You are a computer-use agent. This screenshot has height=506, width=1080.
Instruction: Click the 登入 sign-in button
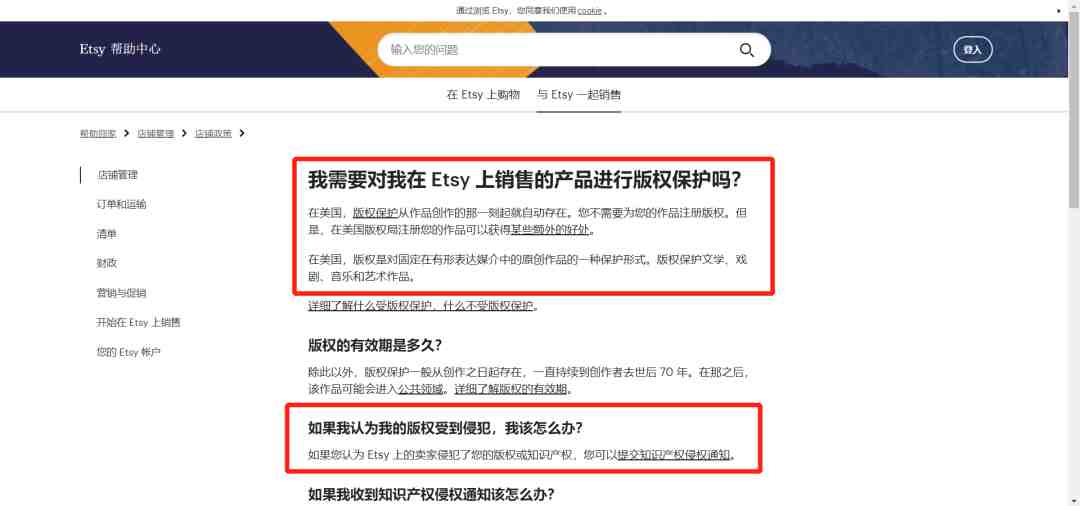pyautogui.click(x=973, y=50)
